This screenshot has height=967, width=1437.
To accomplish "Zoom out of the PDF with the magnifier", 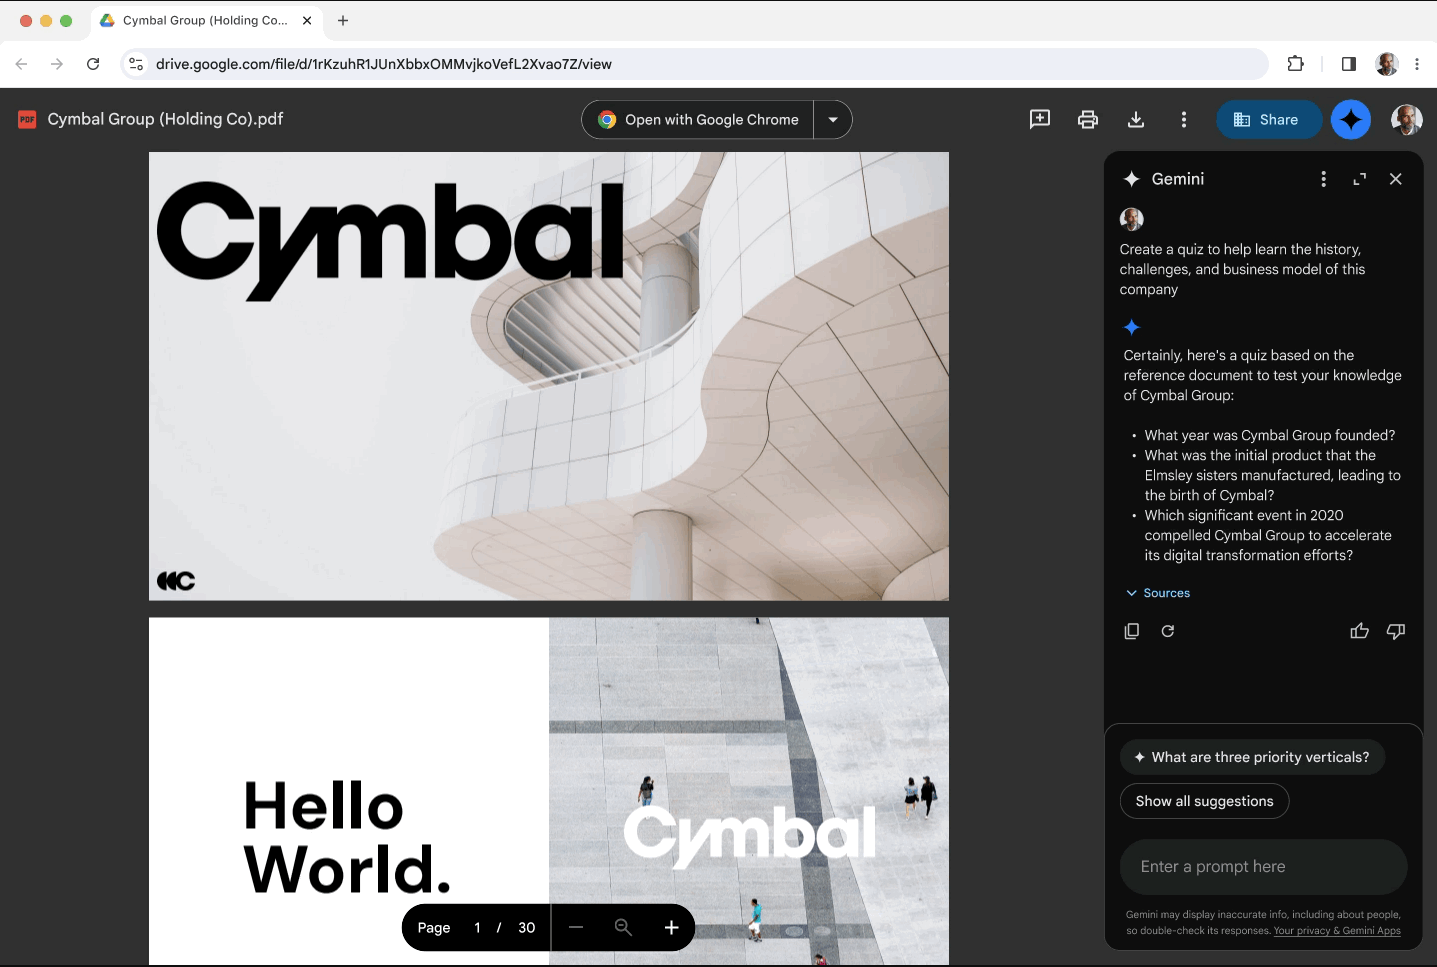I will pyautogui.click(x=623, y=927).
